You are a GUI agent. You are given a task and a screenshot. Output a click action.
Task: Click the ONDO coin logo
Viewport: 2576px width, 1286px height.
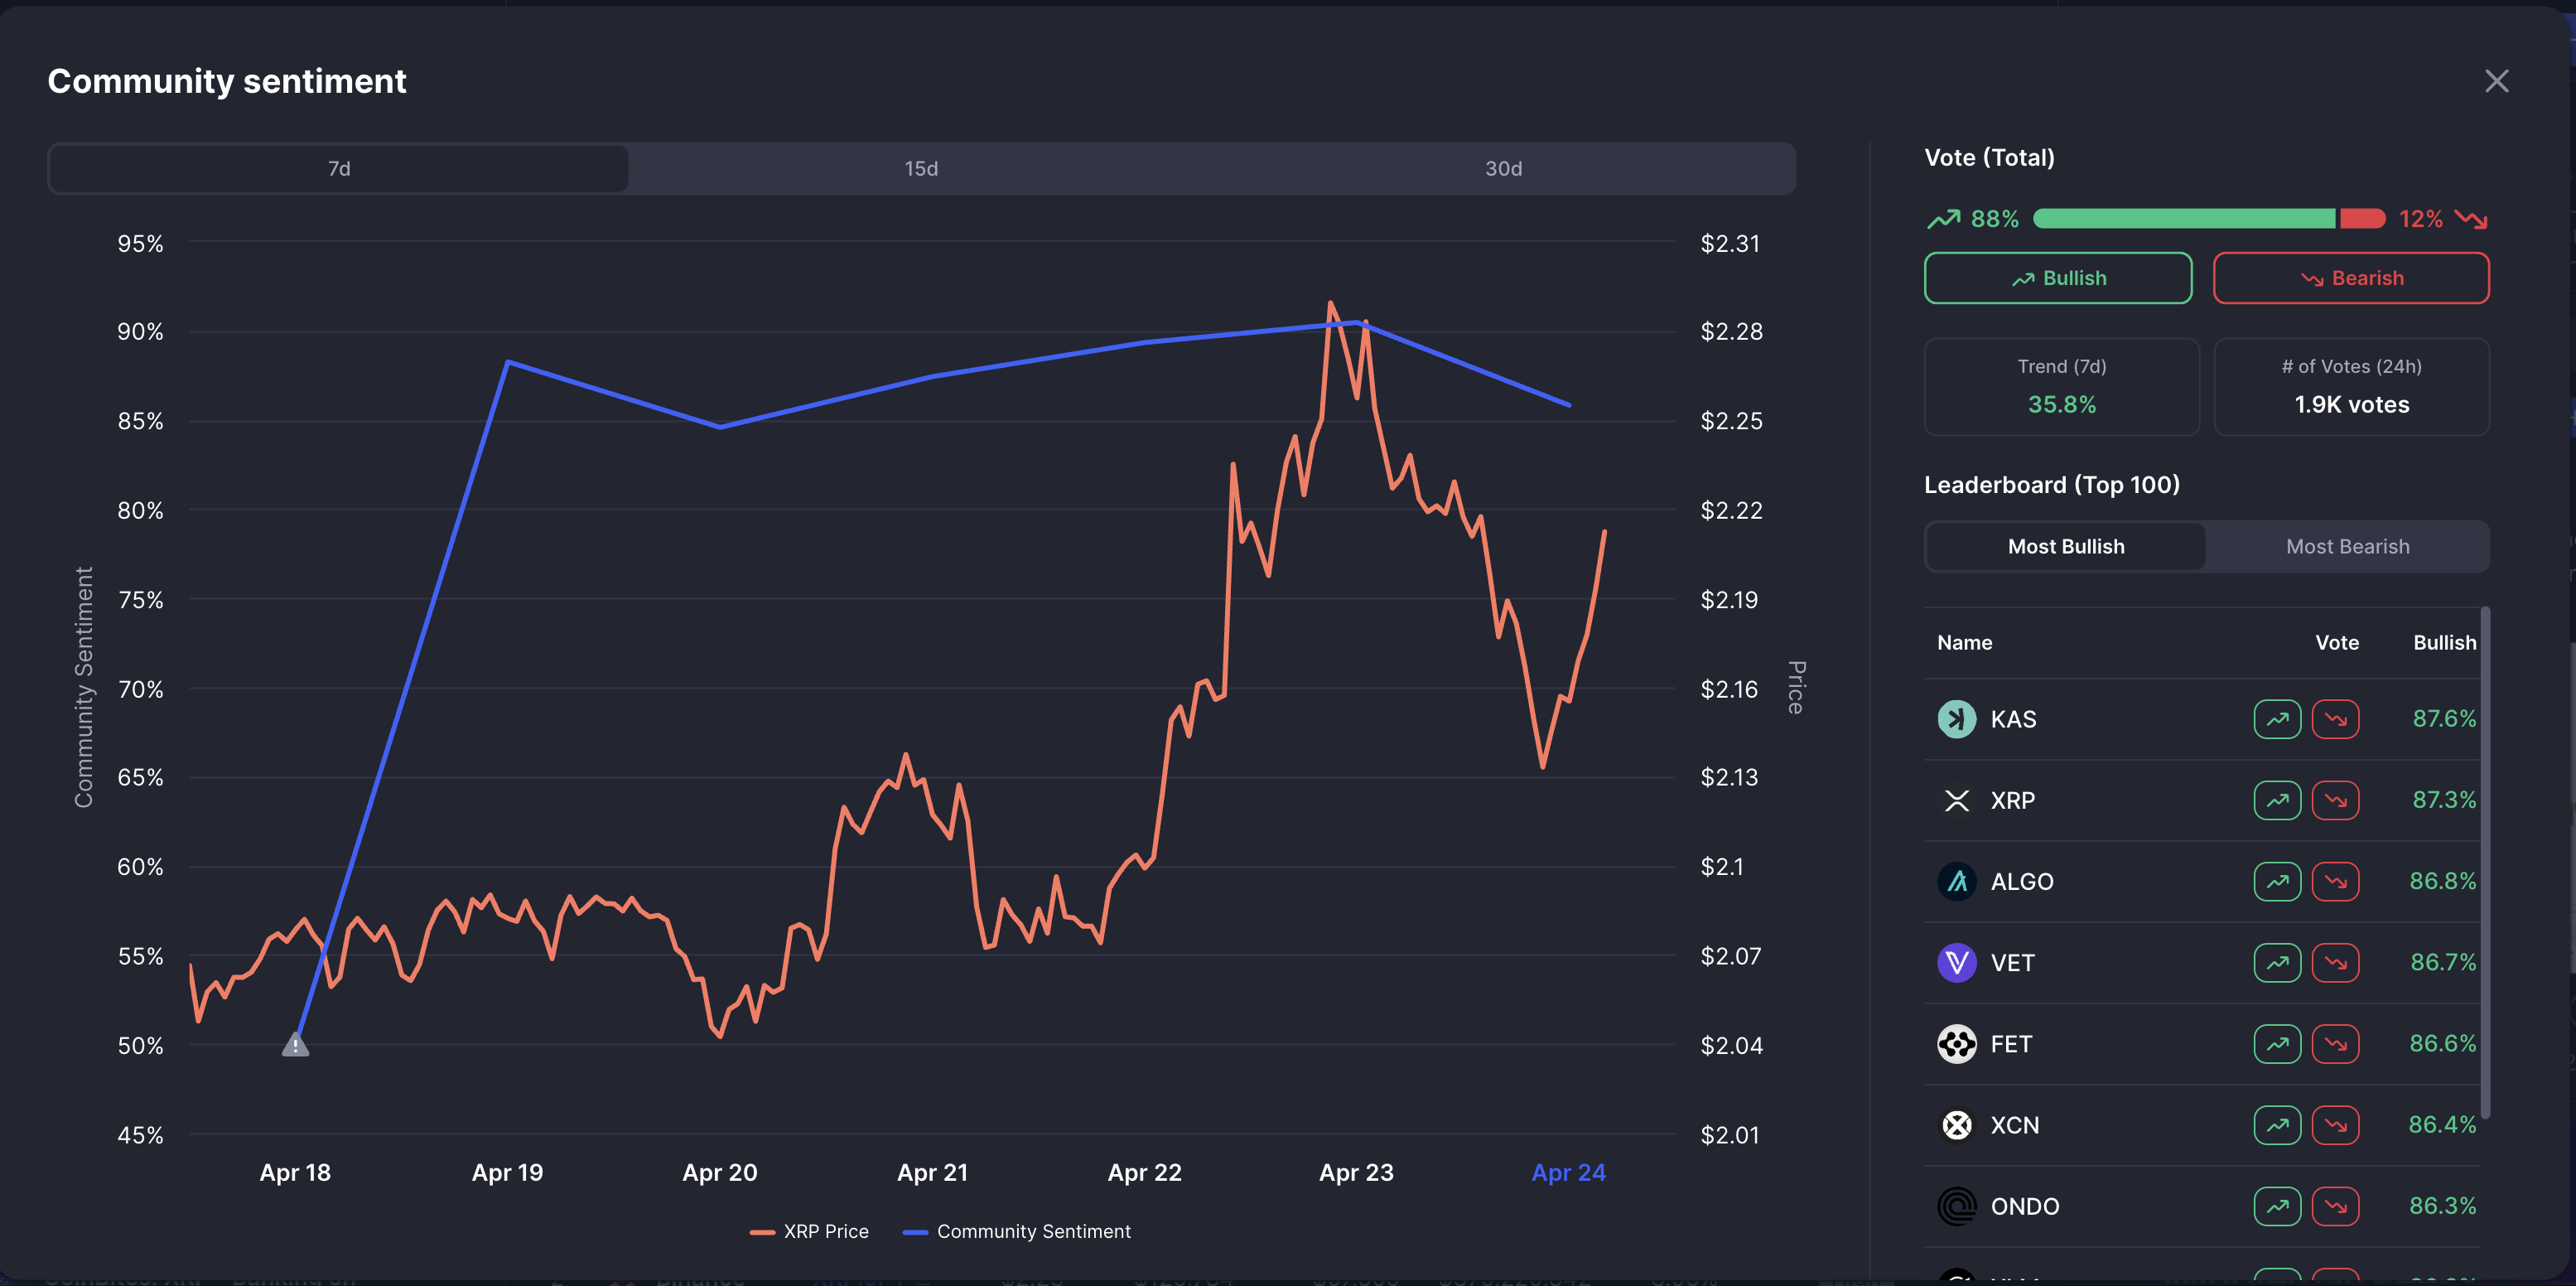point(1956,1206)
